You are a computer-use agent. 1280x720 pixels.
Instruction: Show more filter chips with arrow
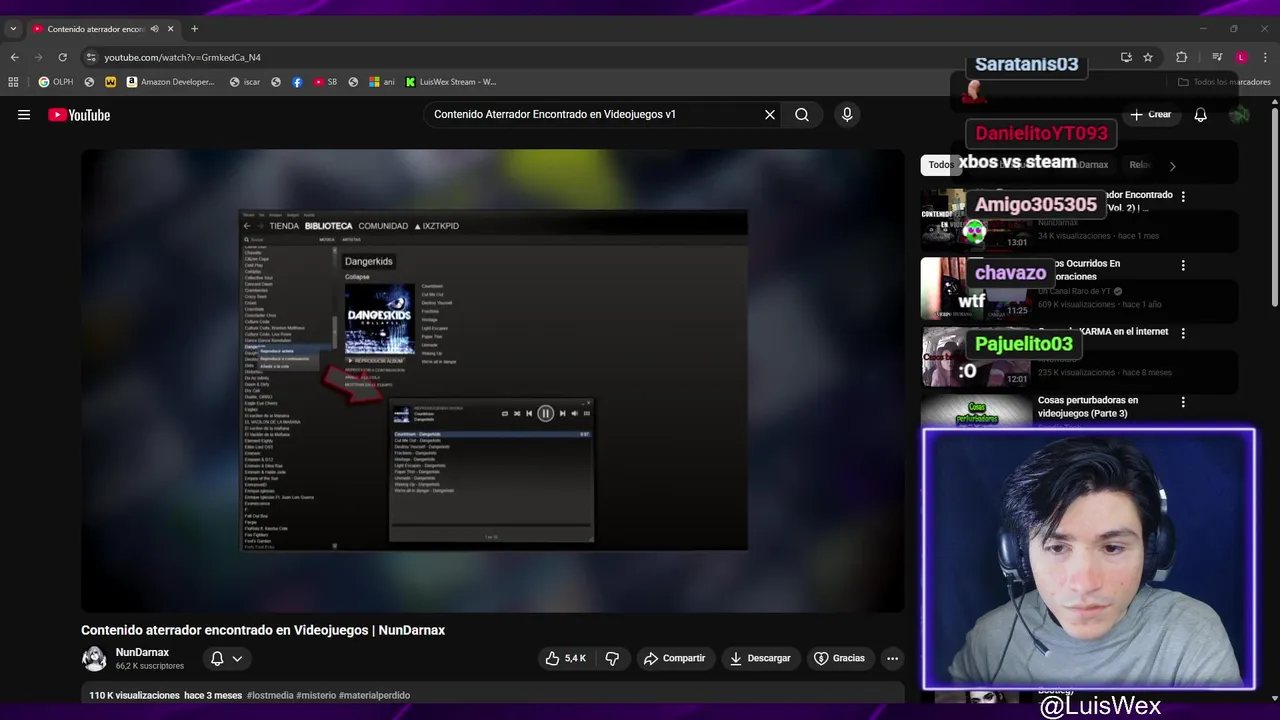pyautogui.click(x=1172, y=166)
